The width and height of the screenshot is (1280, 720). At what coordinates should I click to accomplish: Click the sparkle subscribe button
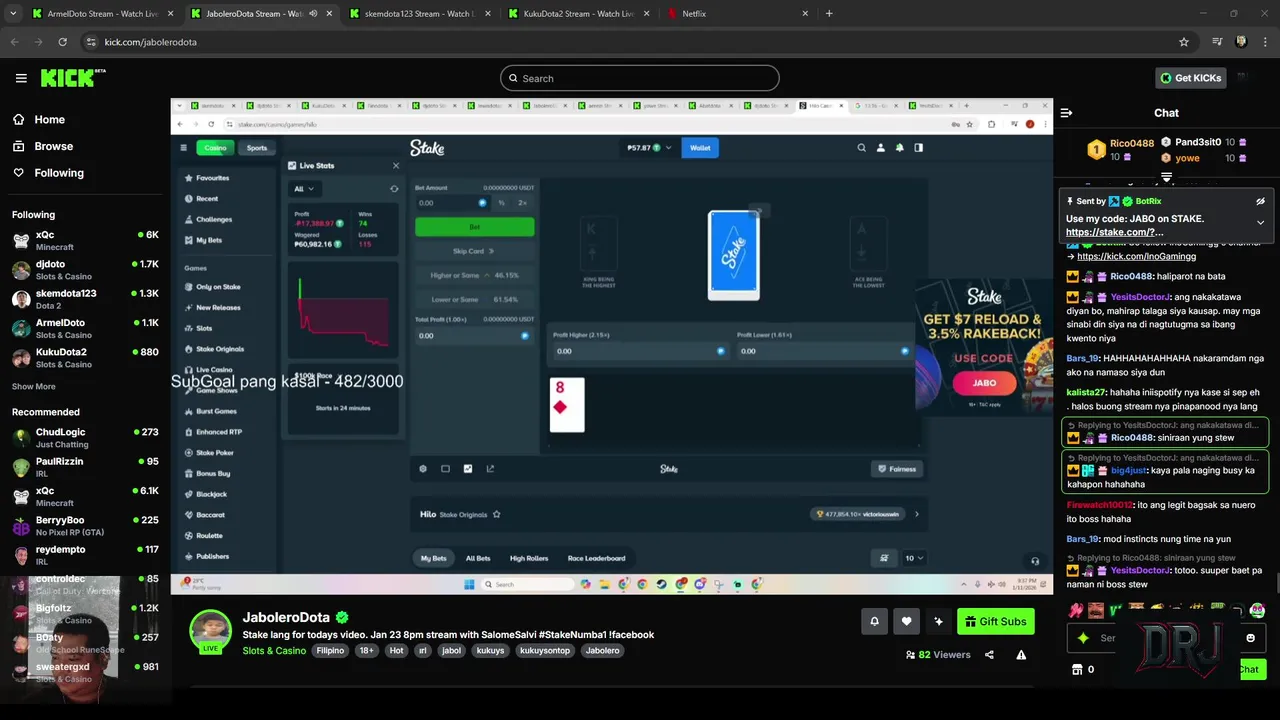pyautogui.click(x=938, y=621)
